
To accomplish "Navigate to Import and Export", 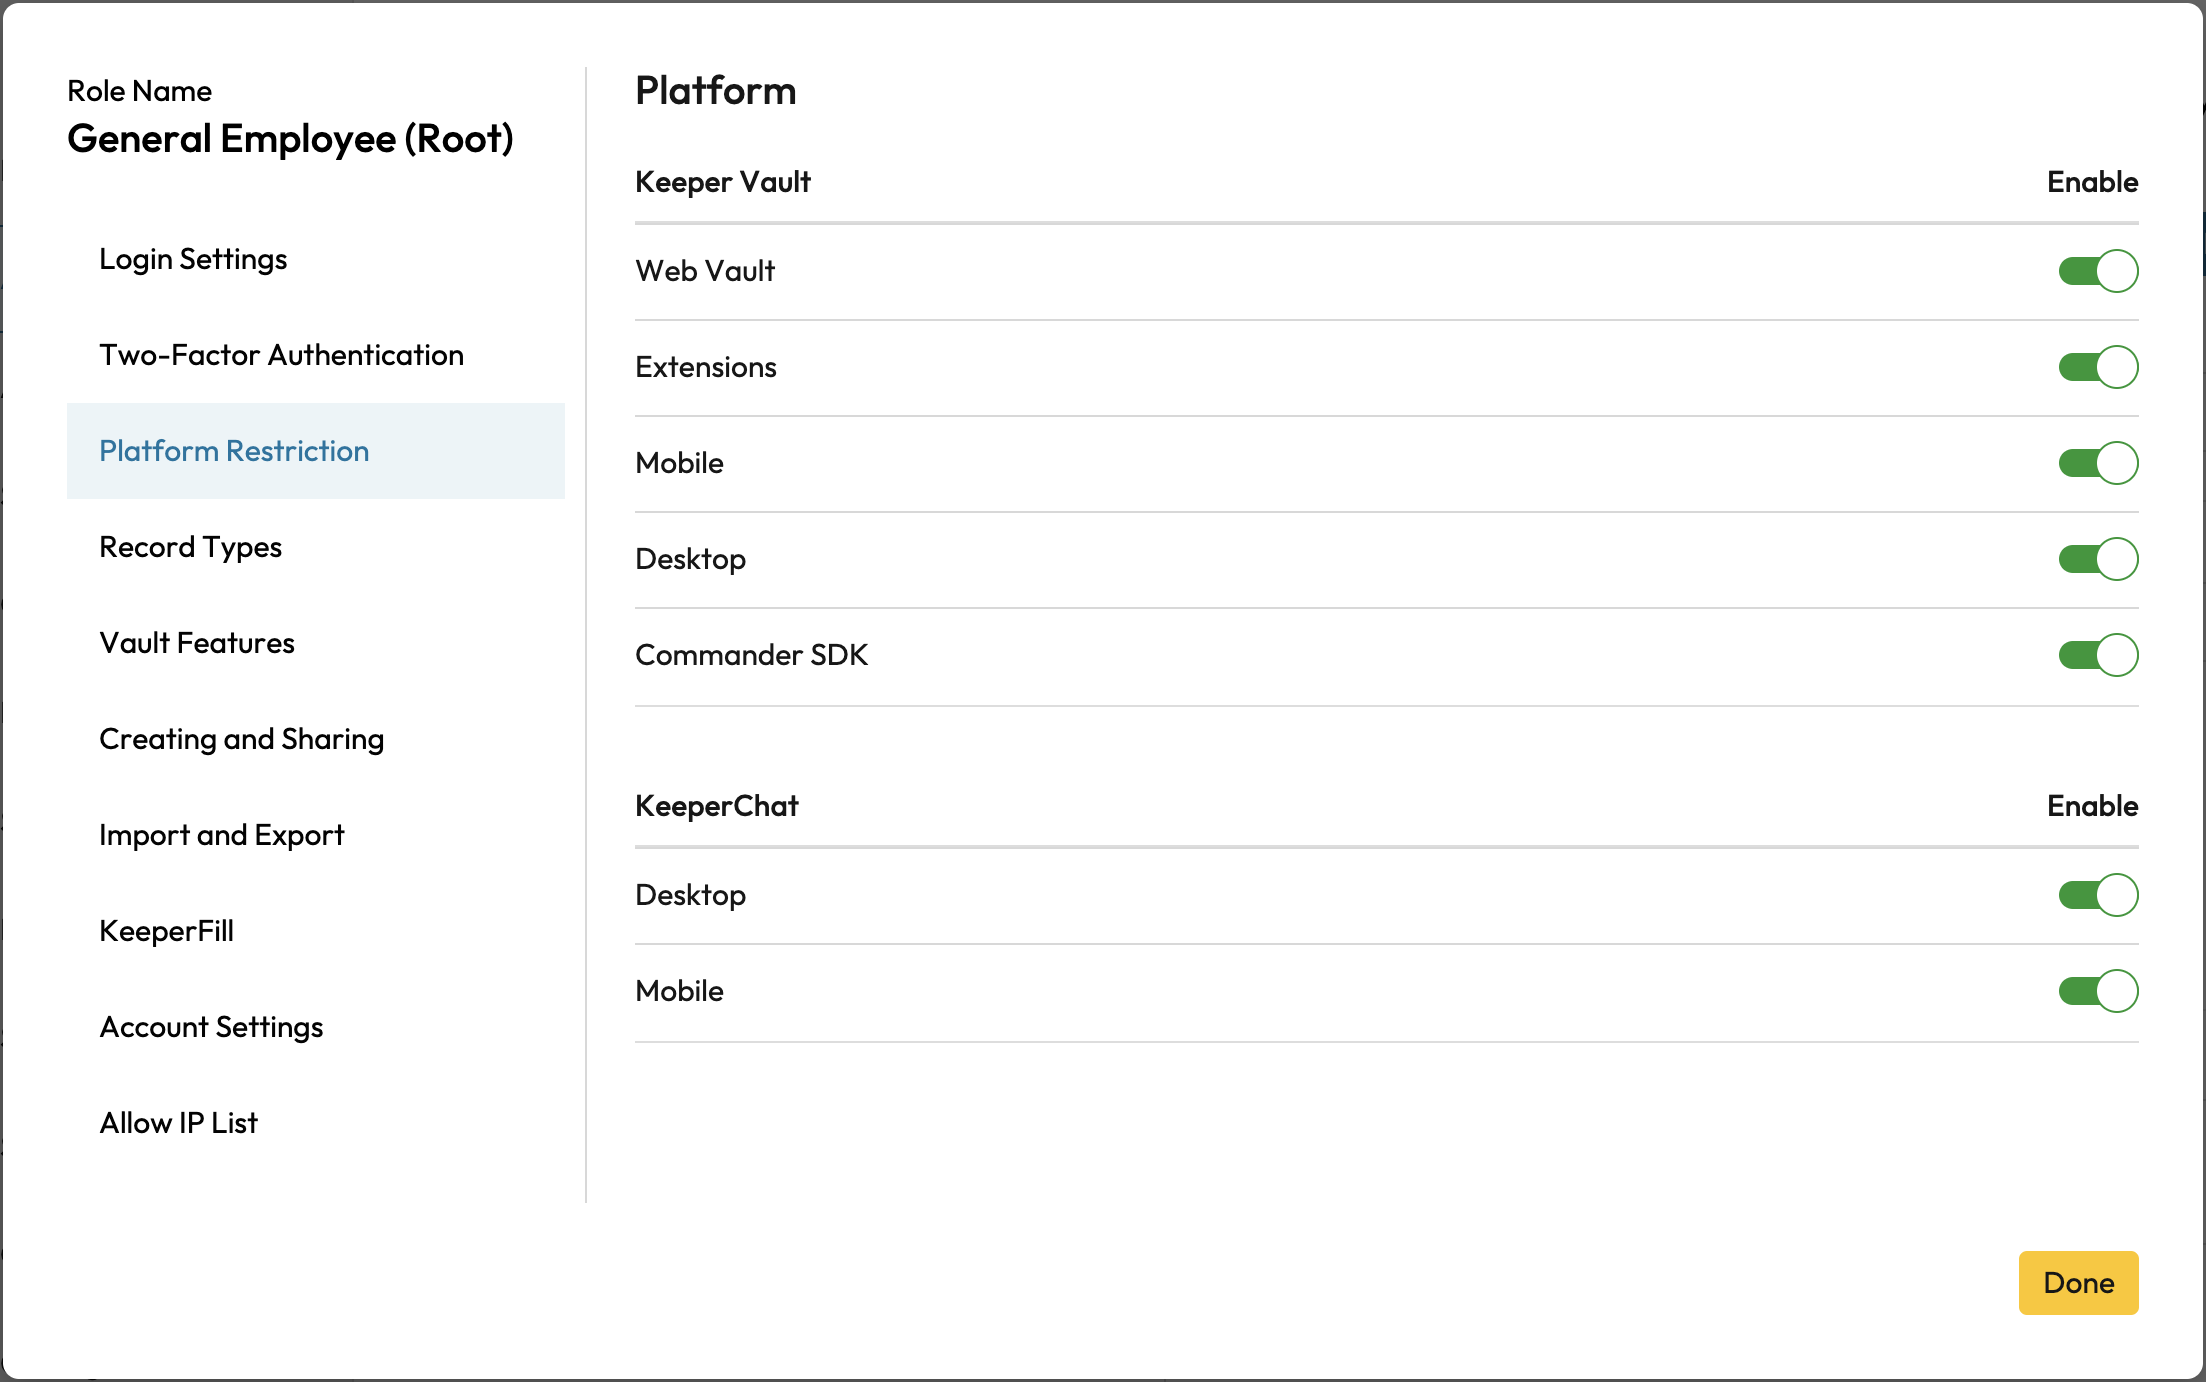I will (x=221, y=835).
